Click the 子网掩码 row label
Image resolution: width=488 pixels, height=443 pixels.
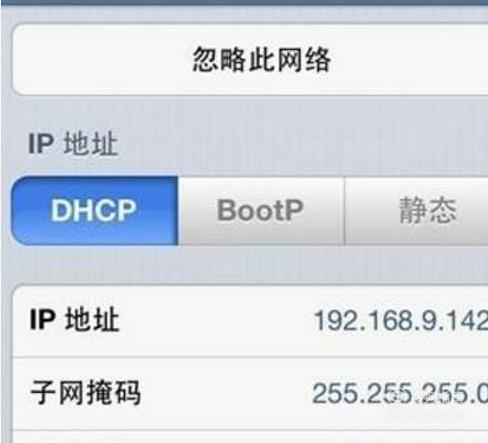coord(85,393)
